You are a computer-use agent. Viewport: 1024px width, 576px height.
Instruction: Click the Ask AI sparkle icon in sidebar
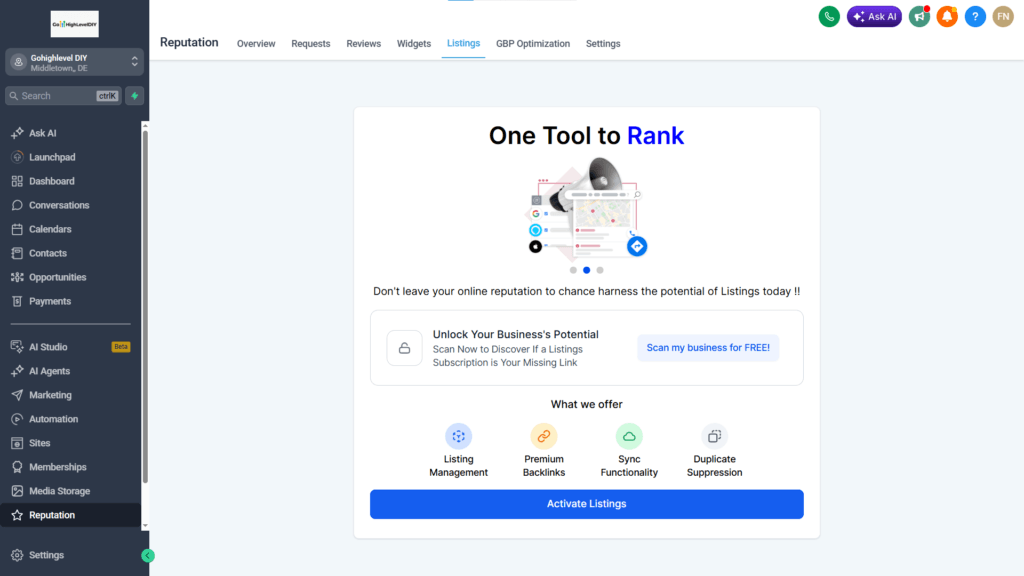coord(17,133)
